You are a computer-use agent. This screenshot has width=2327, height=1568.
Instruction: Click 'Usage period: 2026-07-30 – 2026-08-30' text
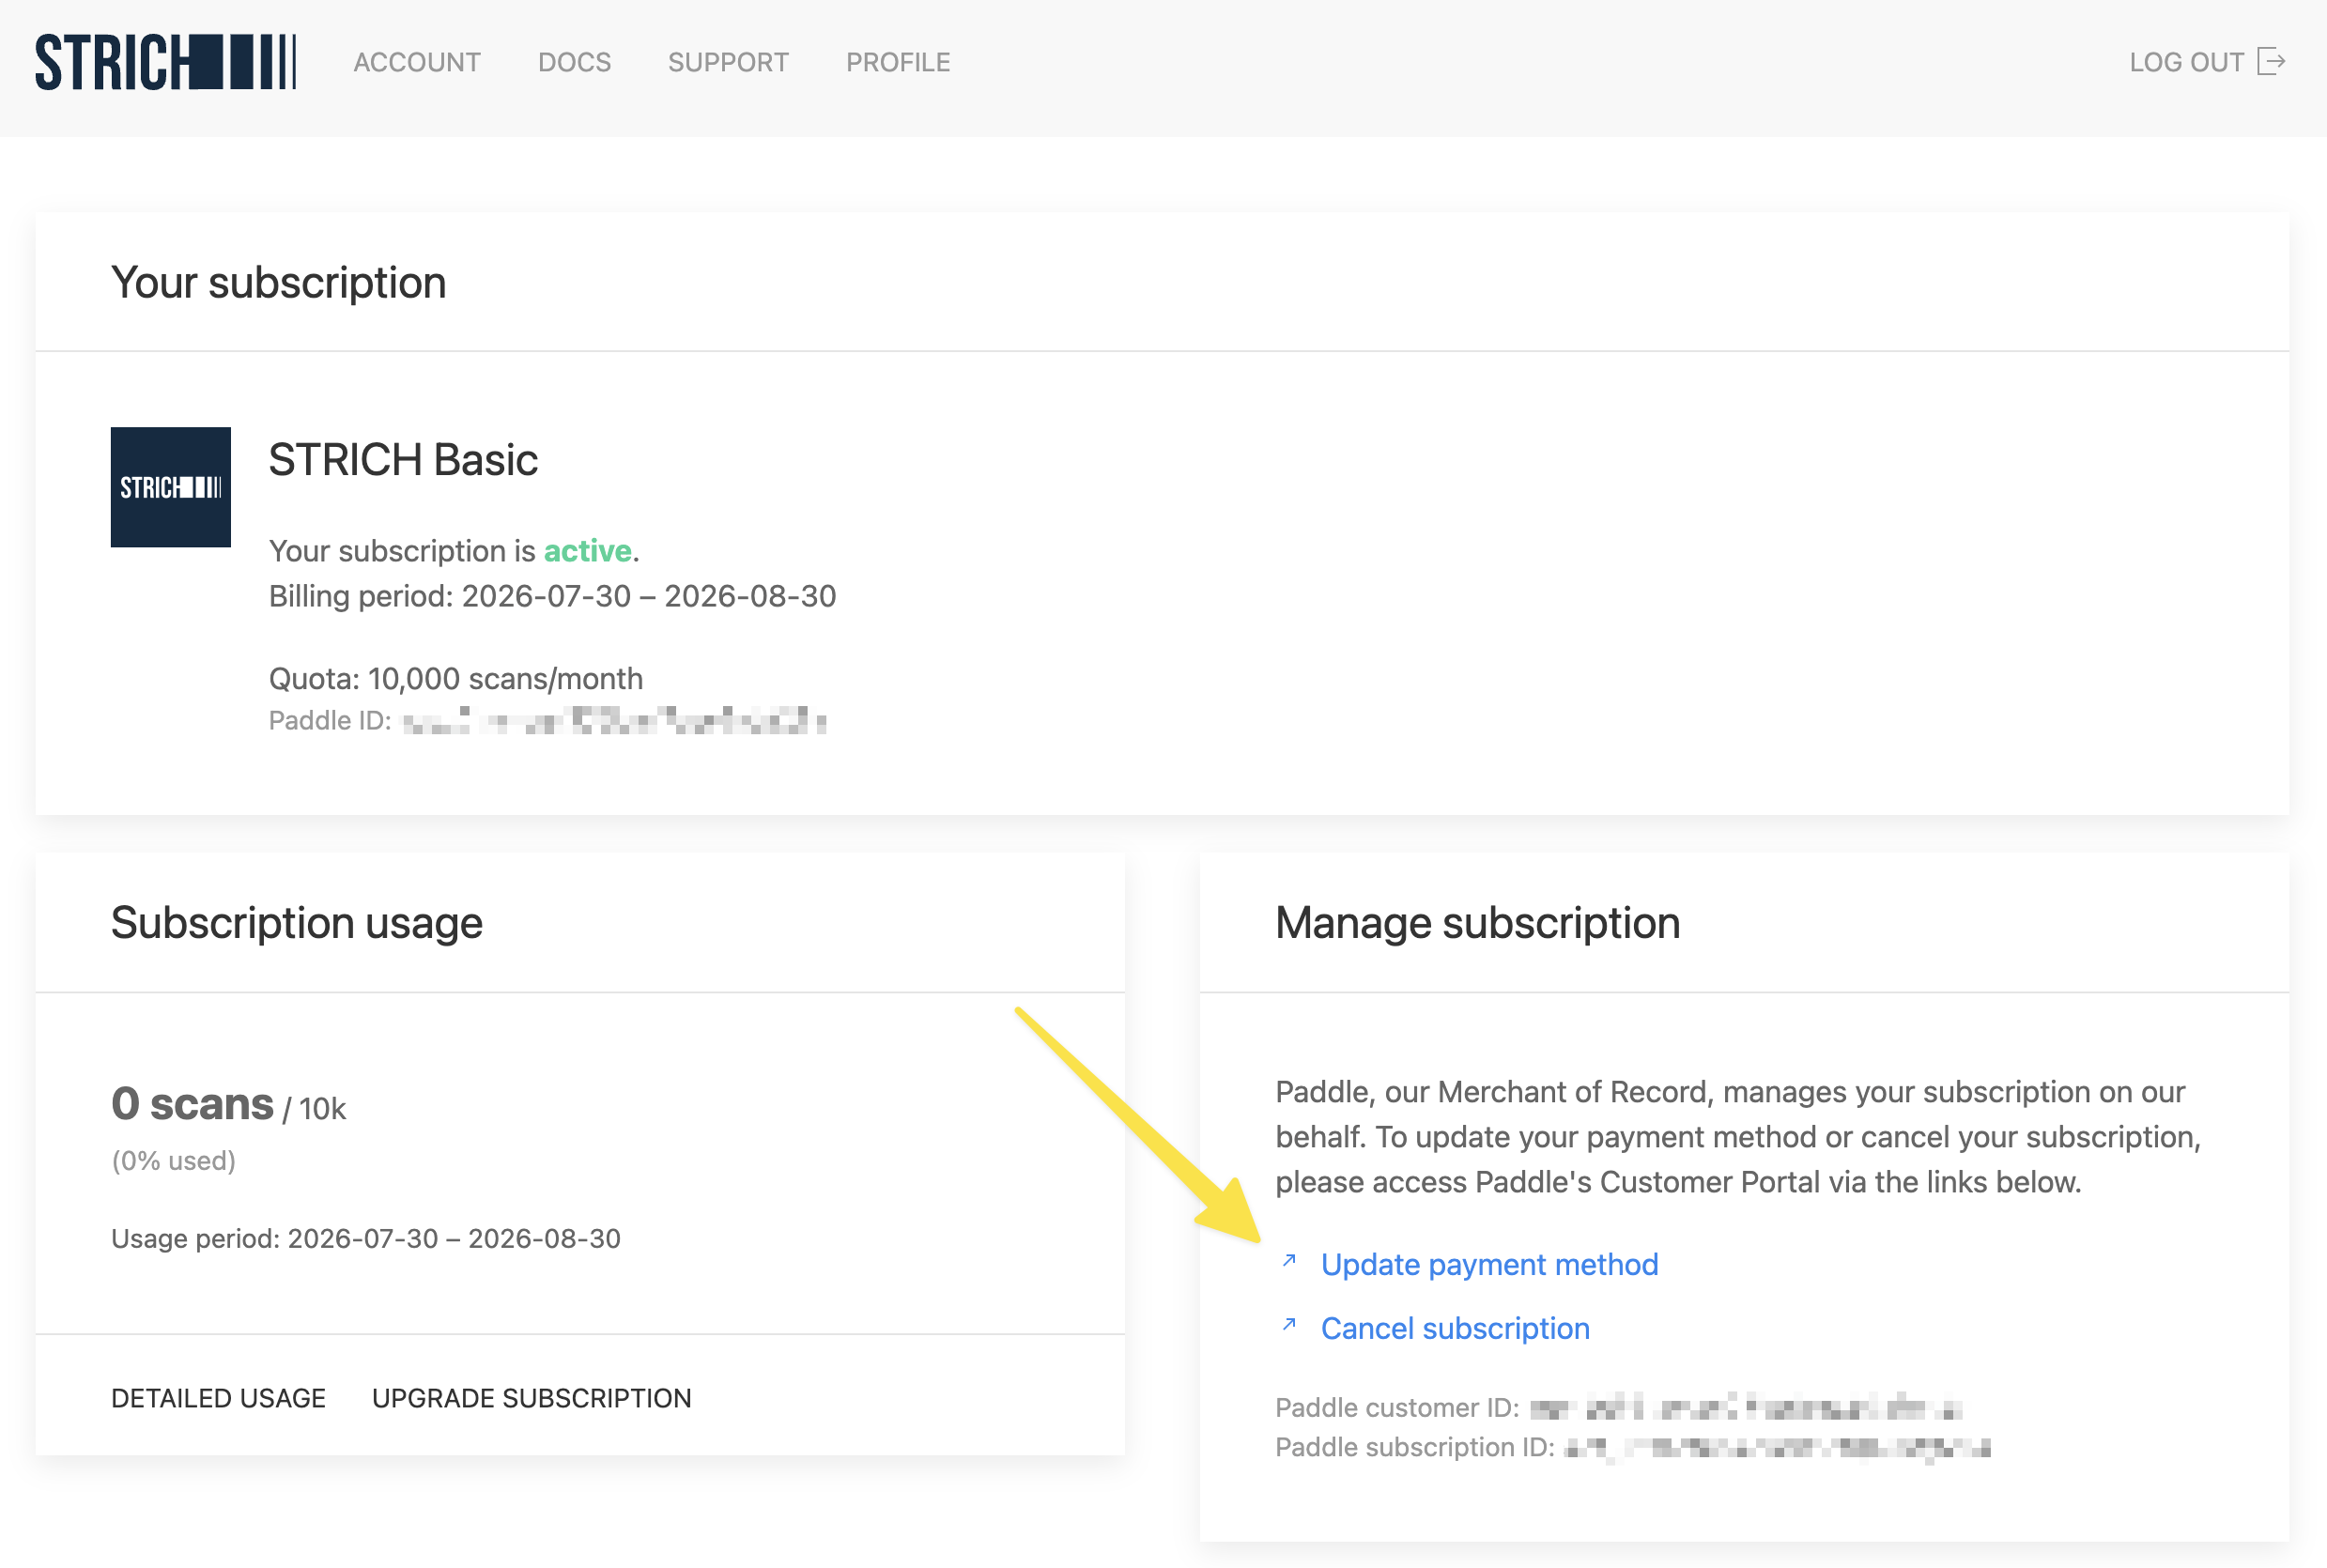click(366, 1238)
